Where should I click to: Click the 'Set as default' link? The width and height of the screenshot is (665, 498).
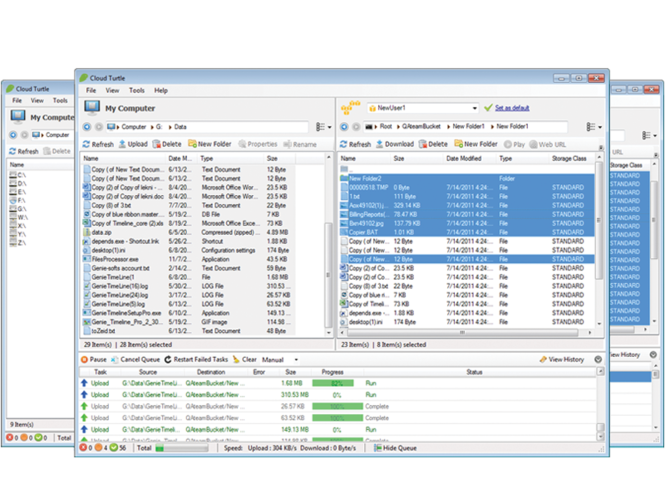click(511, 107)
